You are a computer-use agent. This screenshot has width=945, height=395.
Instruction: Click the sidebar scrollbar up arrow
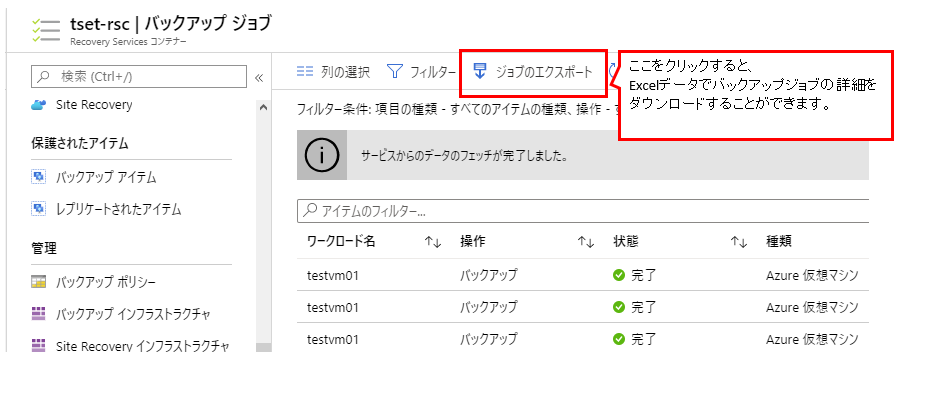tap(263, 107)
